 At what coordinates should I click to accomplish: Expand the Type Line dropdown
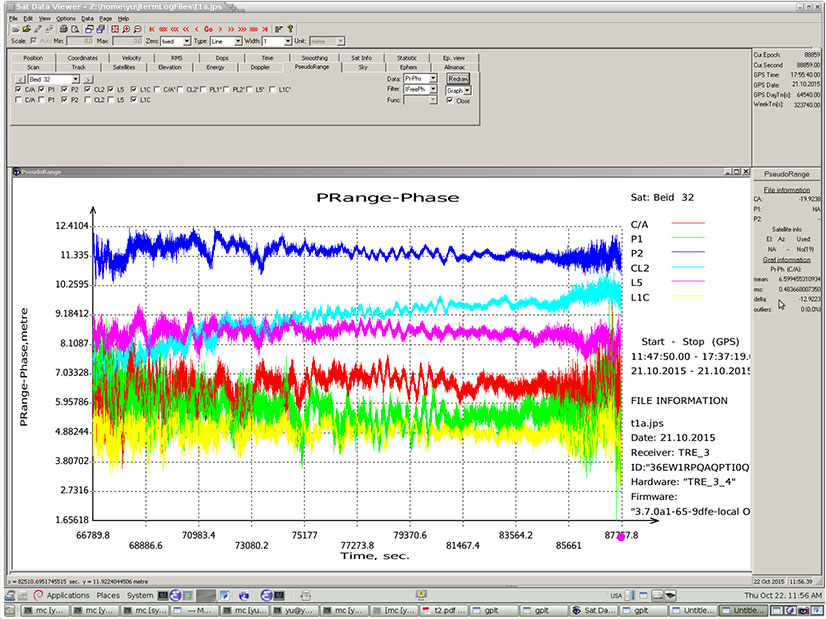237,41
